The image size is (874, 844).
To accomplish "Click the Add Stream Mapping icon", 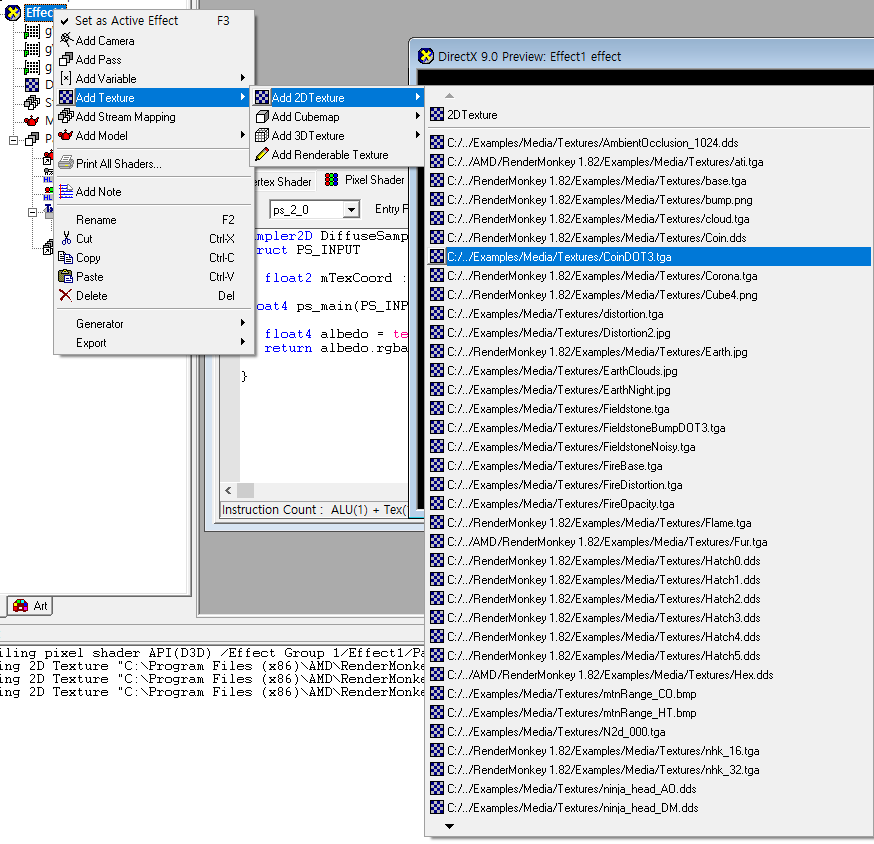I will [x=66, y=116].
